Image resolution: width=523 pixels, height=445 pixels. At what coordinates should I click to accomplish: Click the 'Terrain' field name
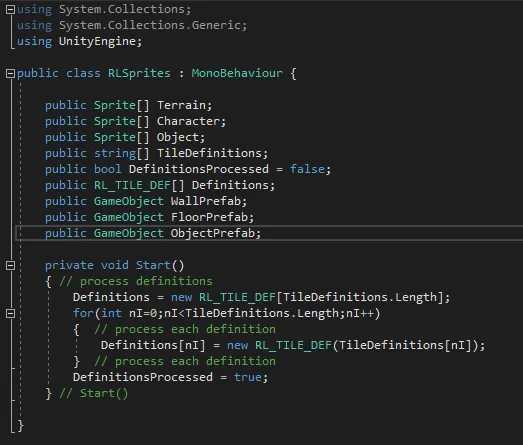click(181, 105)
